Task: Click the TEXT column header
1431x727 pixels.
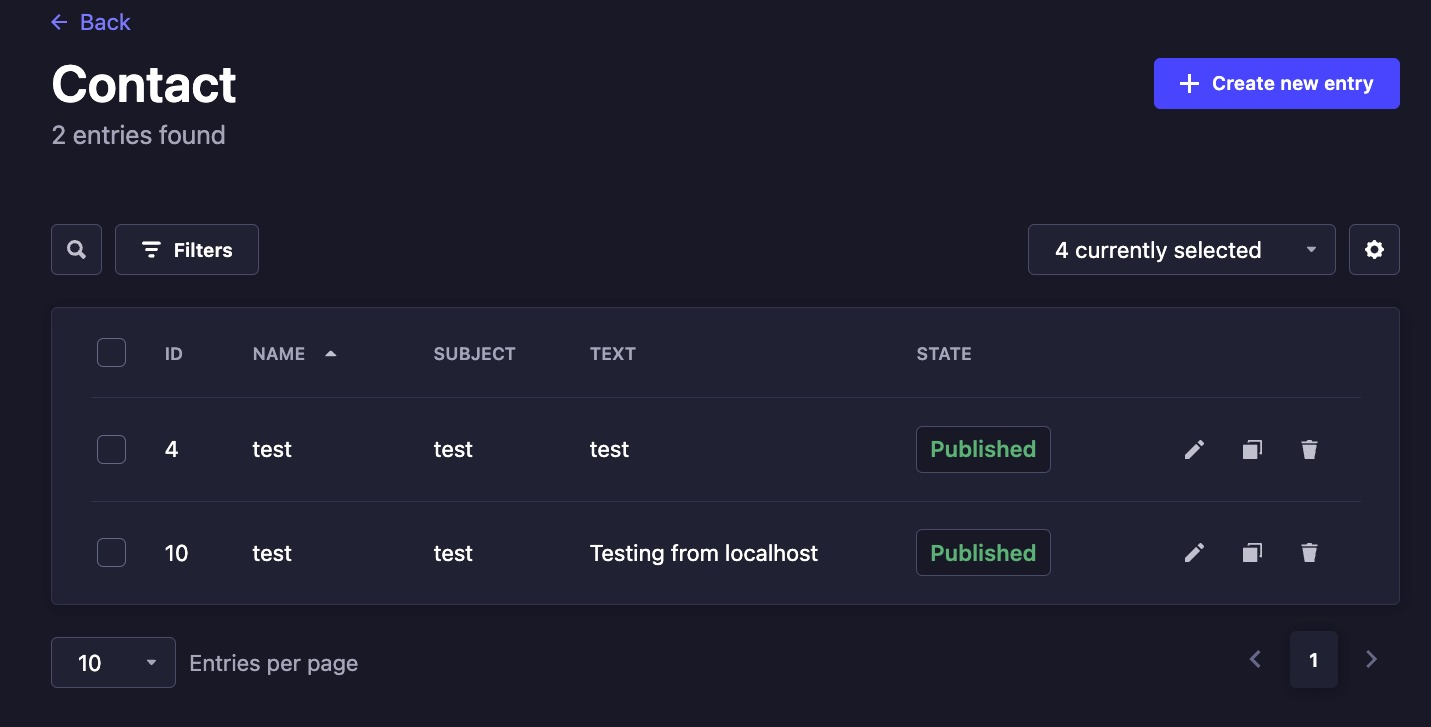Action: tap(613, 353)
